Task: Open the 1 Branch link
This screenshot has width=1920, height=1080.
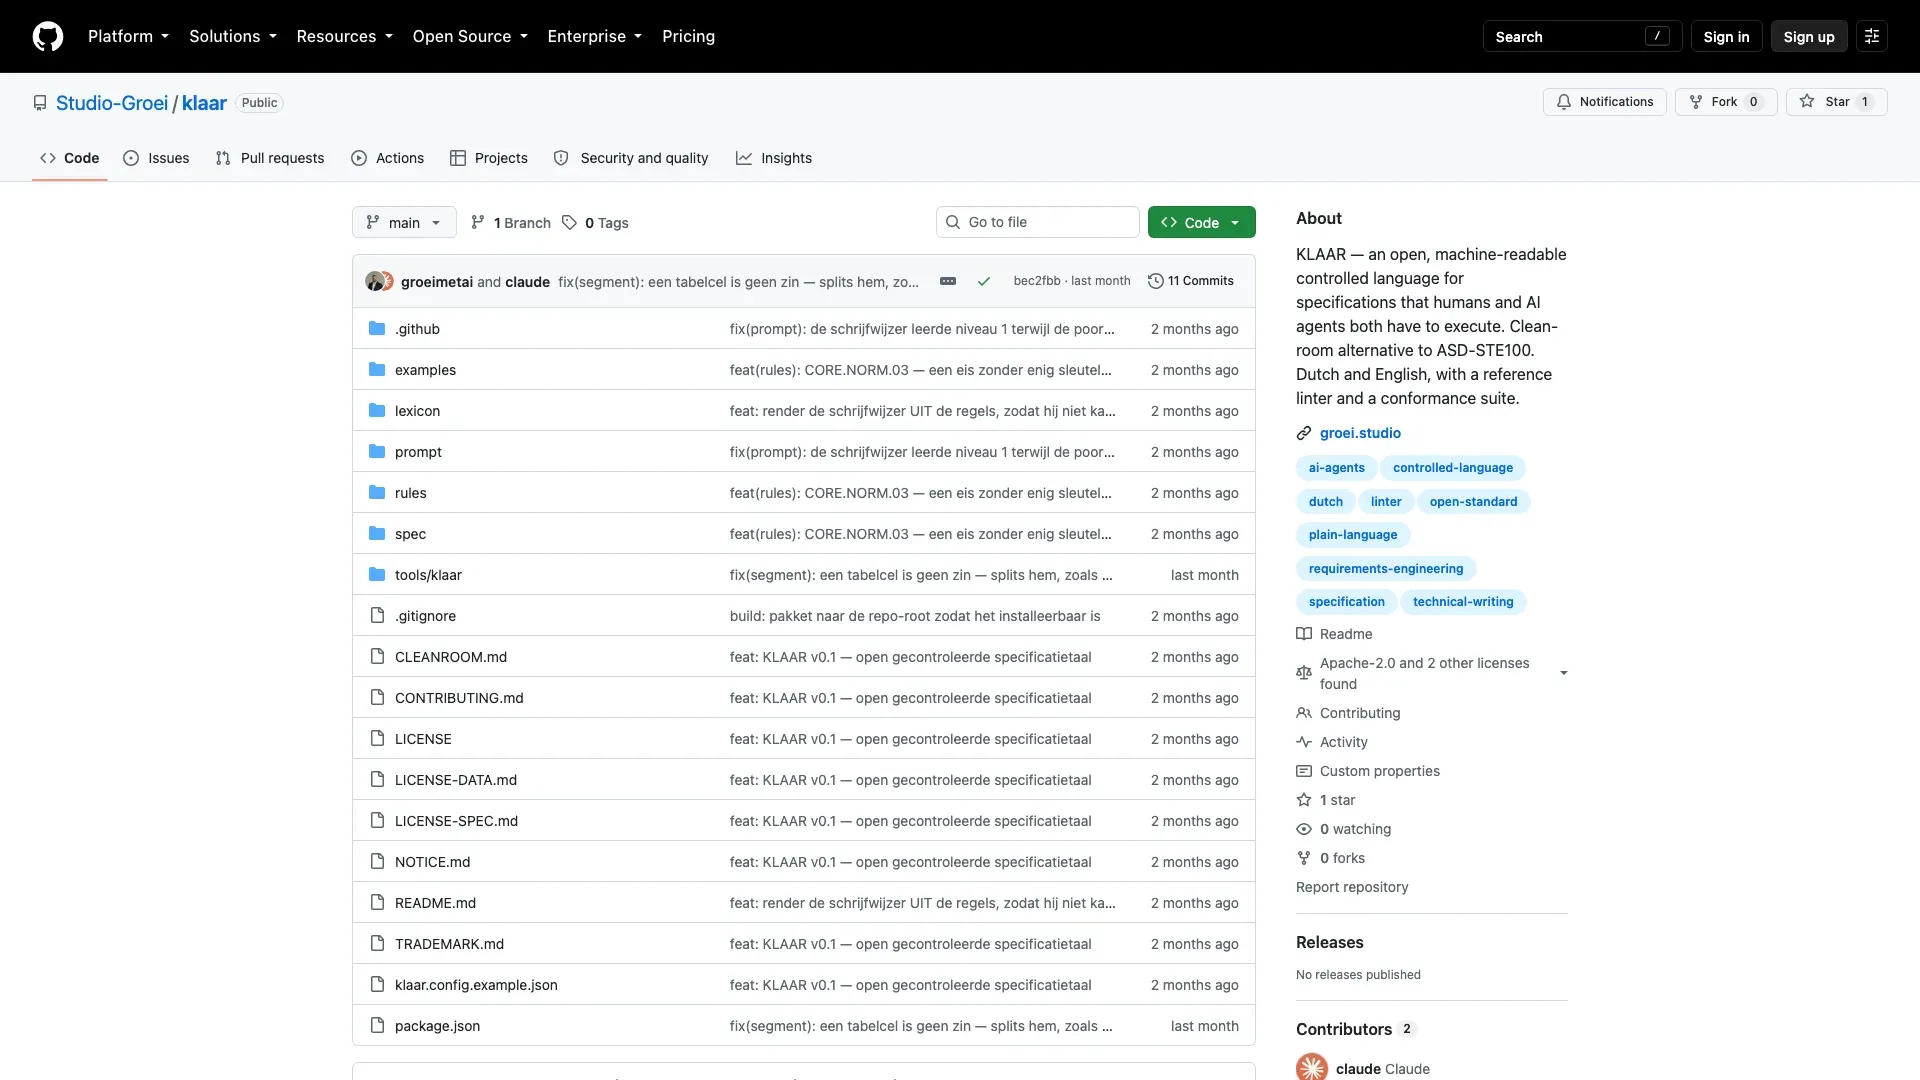Action: [x=511, y=223]
